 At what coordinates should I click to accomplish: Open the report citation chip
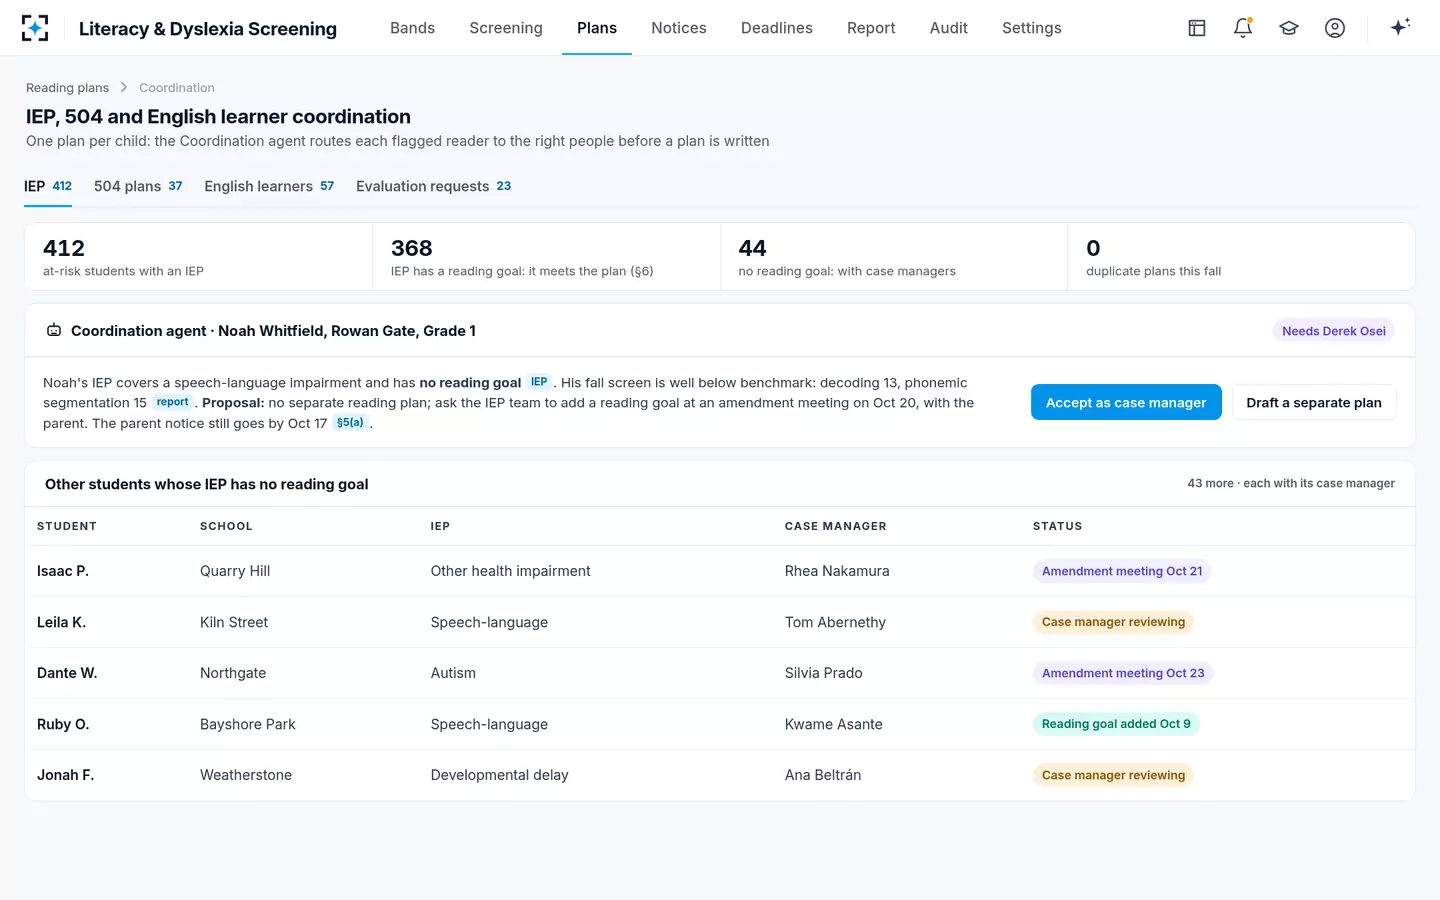[172, 402]
